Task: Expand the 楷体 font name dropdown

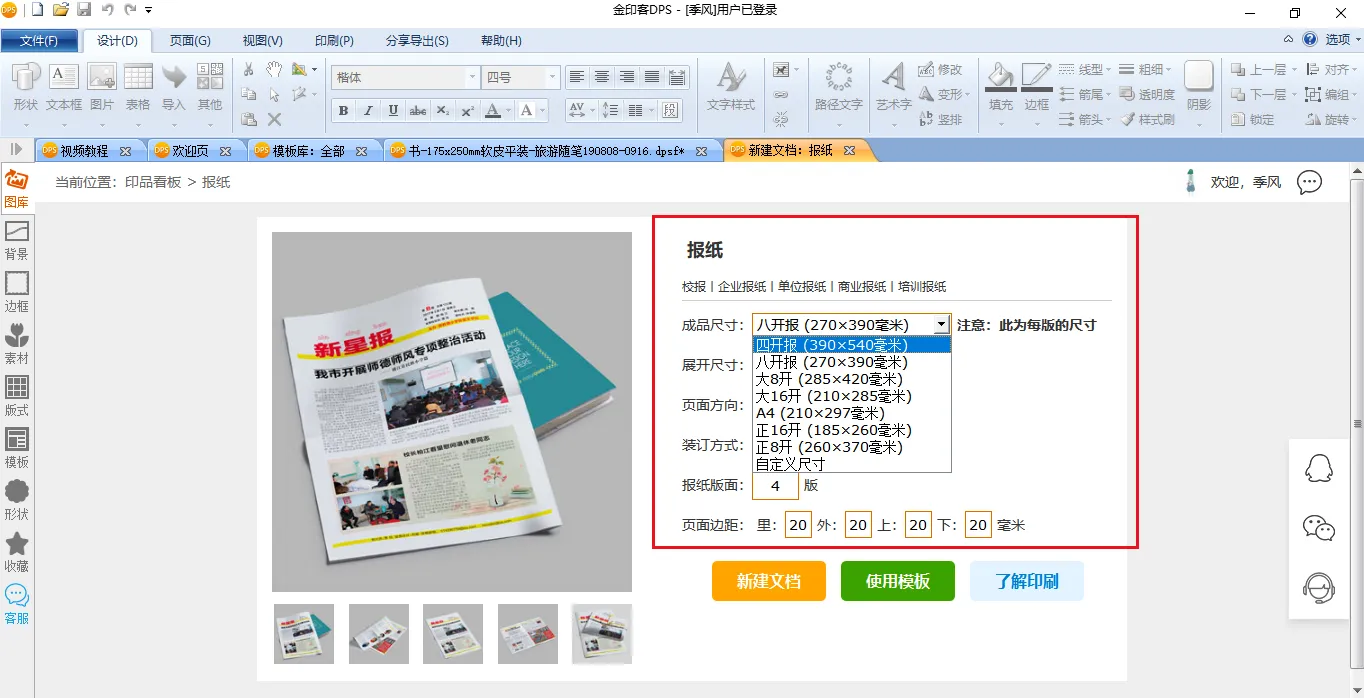Action: pos(472,78)
